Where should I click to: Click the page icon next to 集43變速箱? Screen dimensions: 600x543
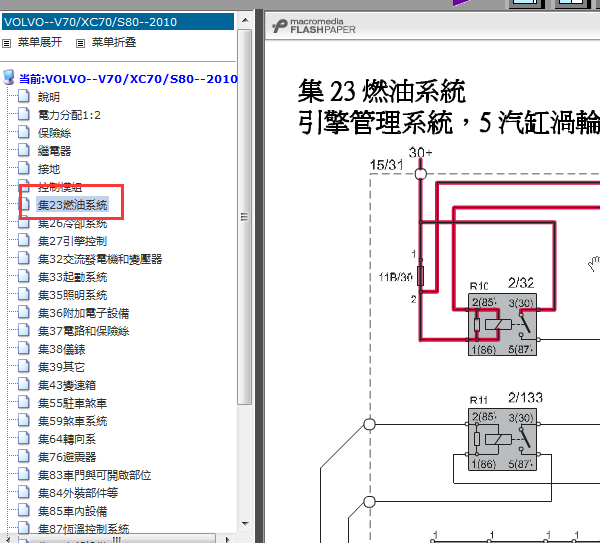point(24,384)
